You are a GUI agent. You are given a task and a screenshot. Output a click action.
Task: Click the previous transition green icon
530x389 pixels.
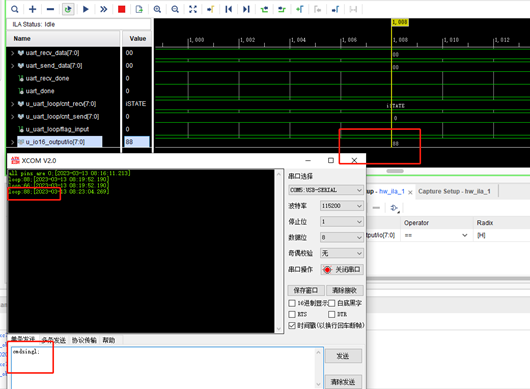[x=264, y=9]
